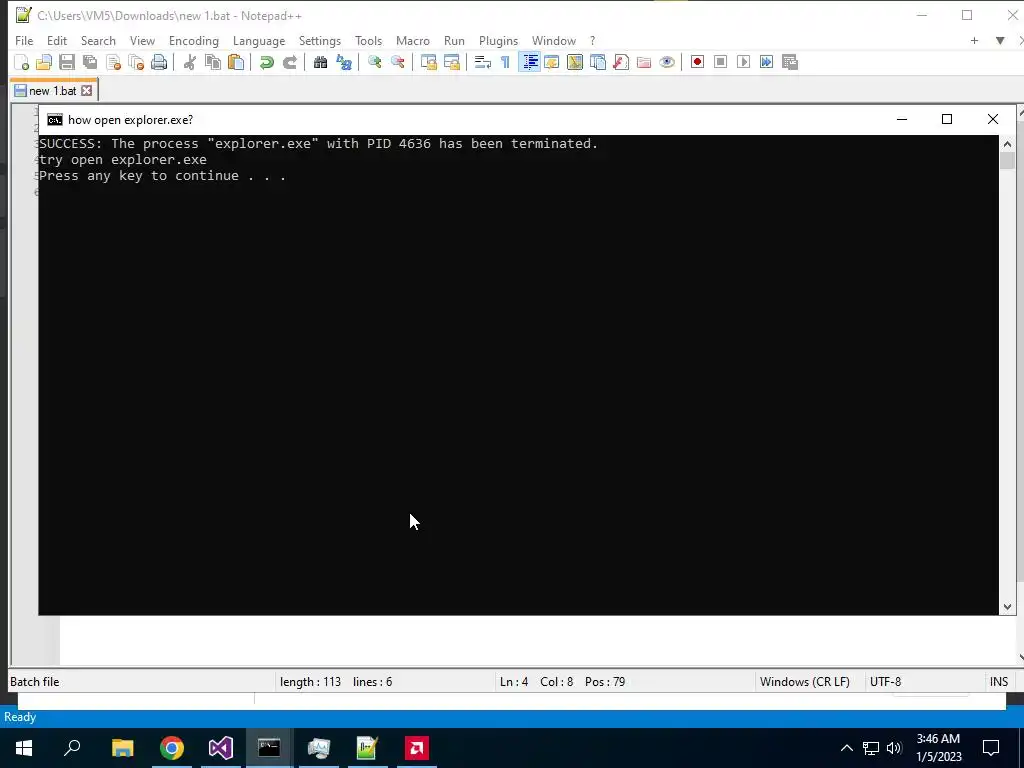Click the Document Map toolbar icon

(575, 62)
